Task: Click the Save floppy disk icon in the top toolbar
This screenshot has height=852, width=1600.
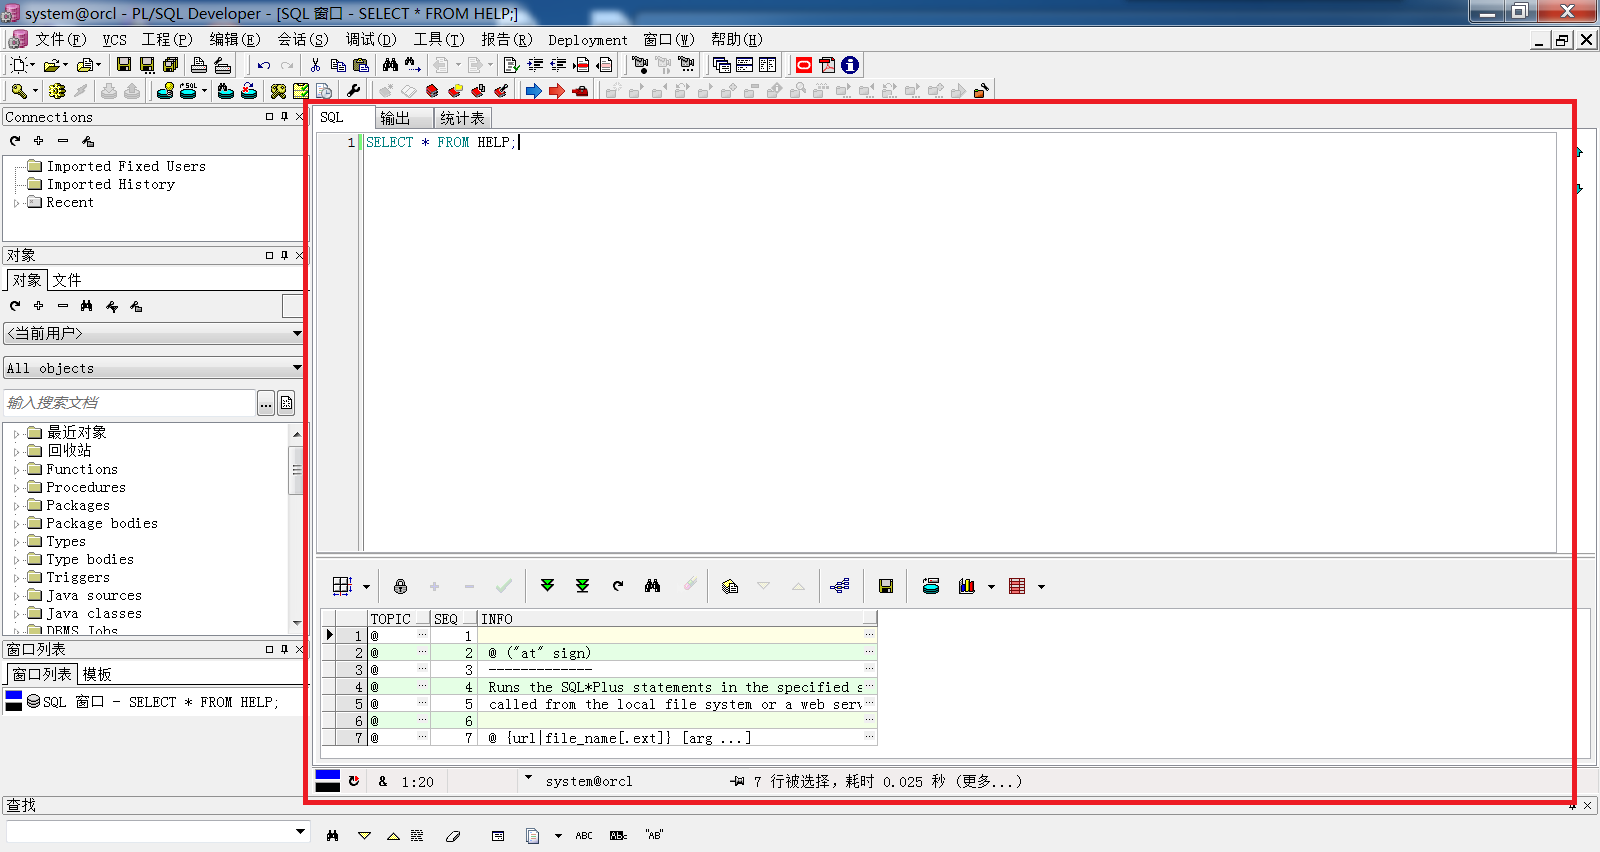Action: pos(124,65)
